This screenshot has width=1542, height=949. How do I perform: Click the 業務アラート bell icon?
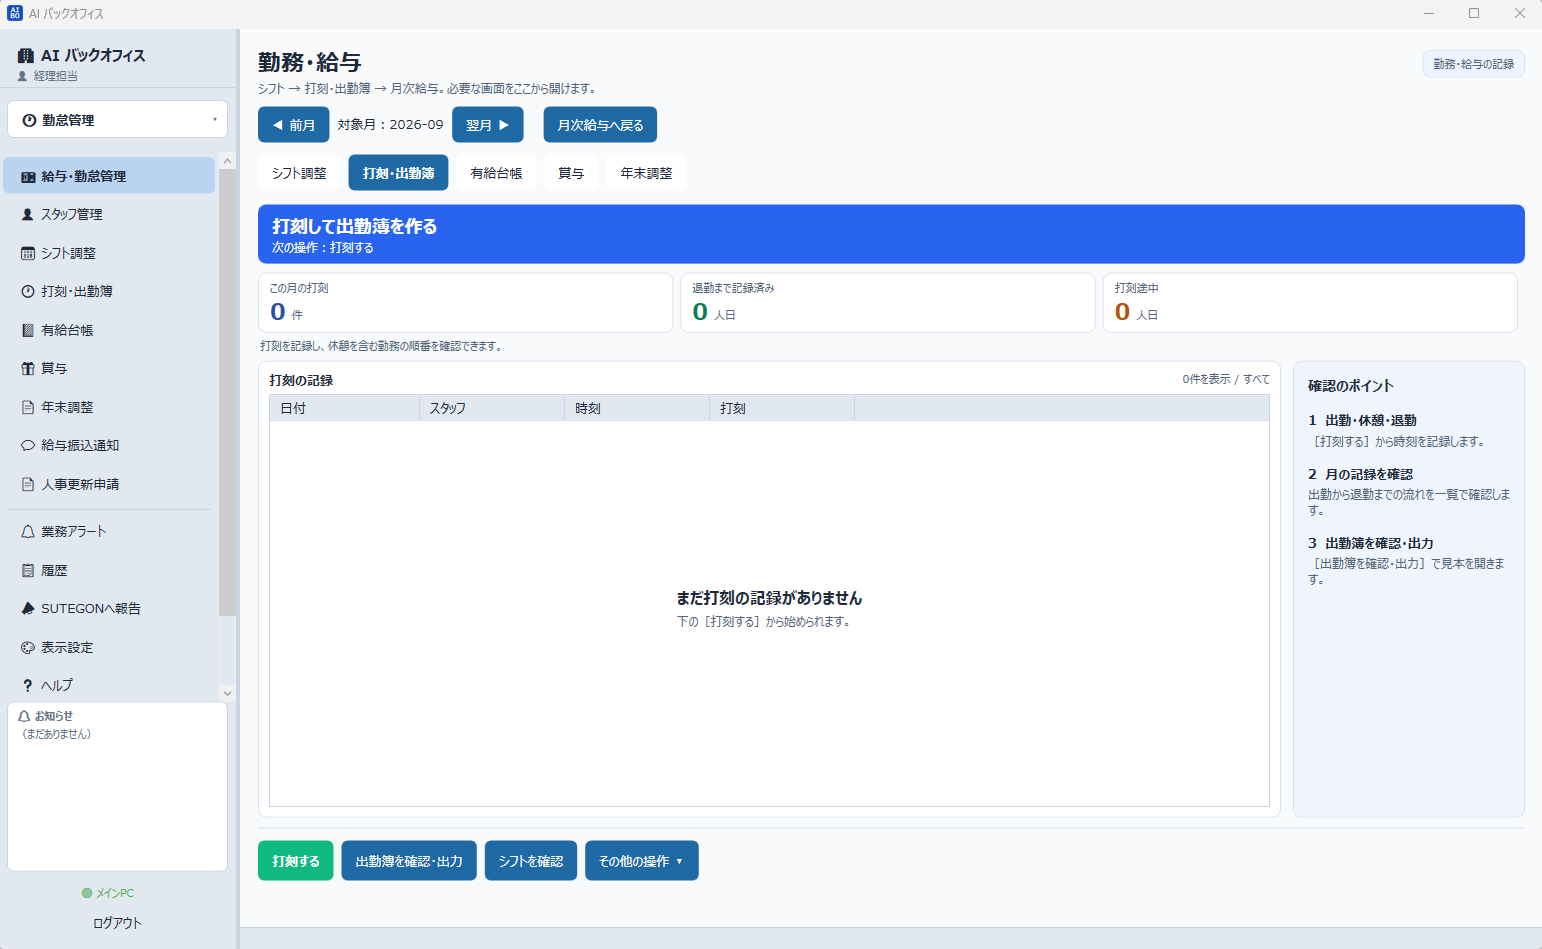(28, 532)
